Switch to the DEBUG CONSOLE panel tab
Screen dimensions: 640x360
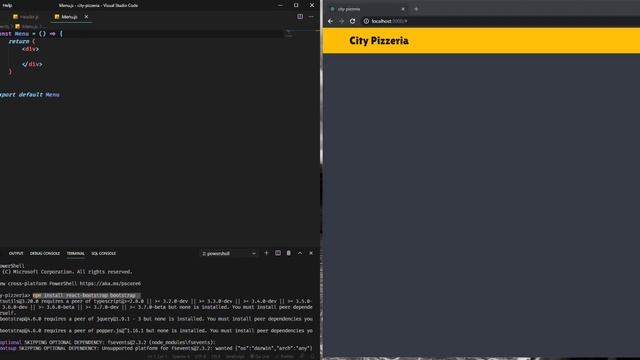pyautogui.click(x=45, y=253)
